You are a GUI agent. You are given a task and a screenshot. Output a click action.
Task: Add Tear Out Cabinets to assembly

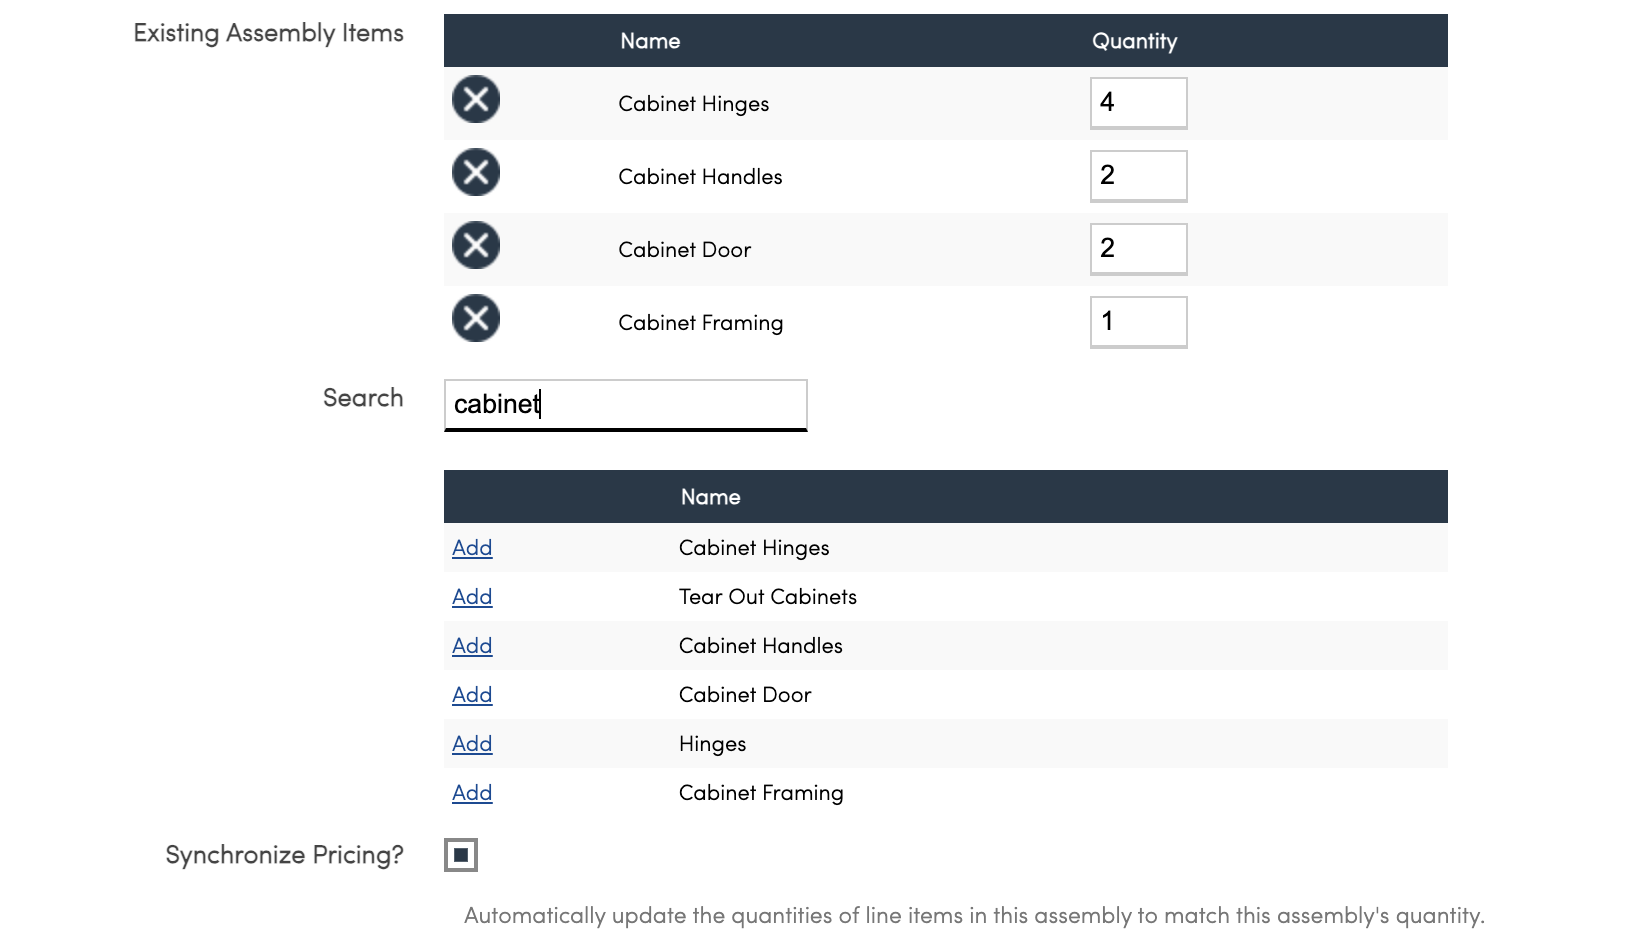(x=472, y=597)
